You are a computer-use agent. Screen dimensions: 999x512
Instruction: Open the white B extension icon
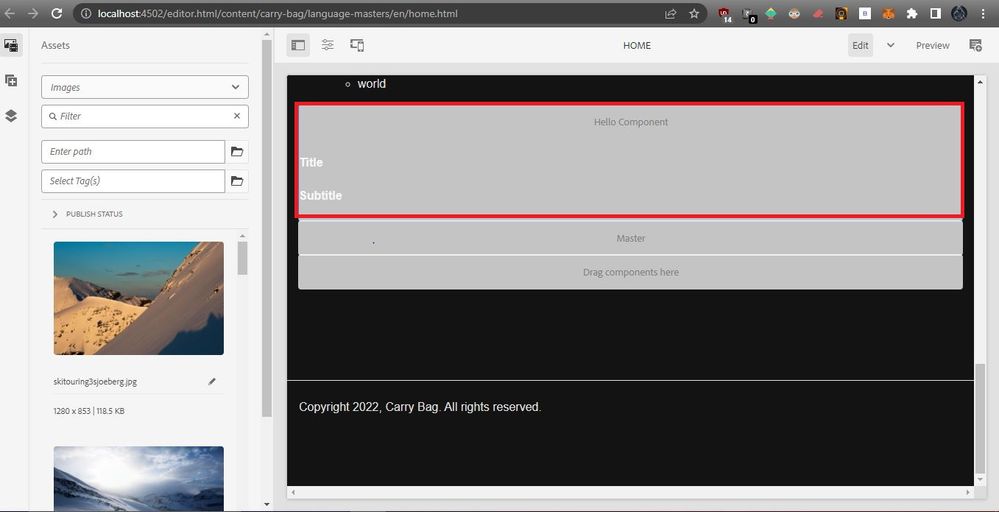(865, 13)
